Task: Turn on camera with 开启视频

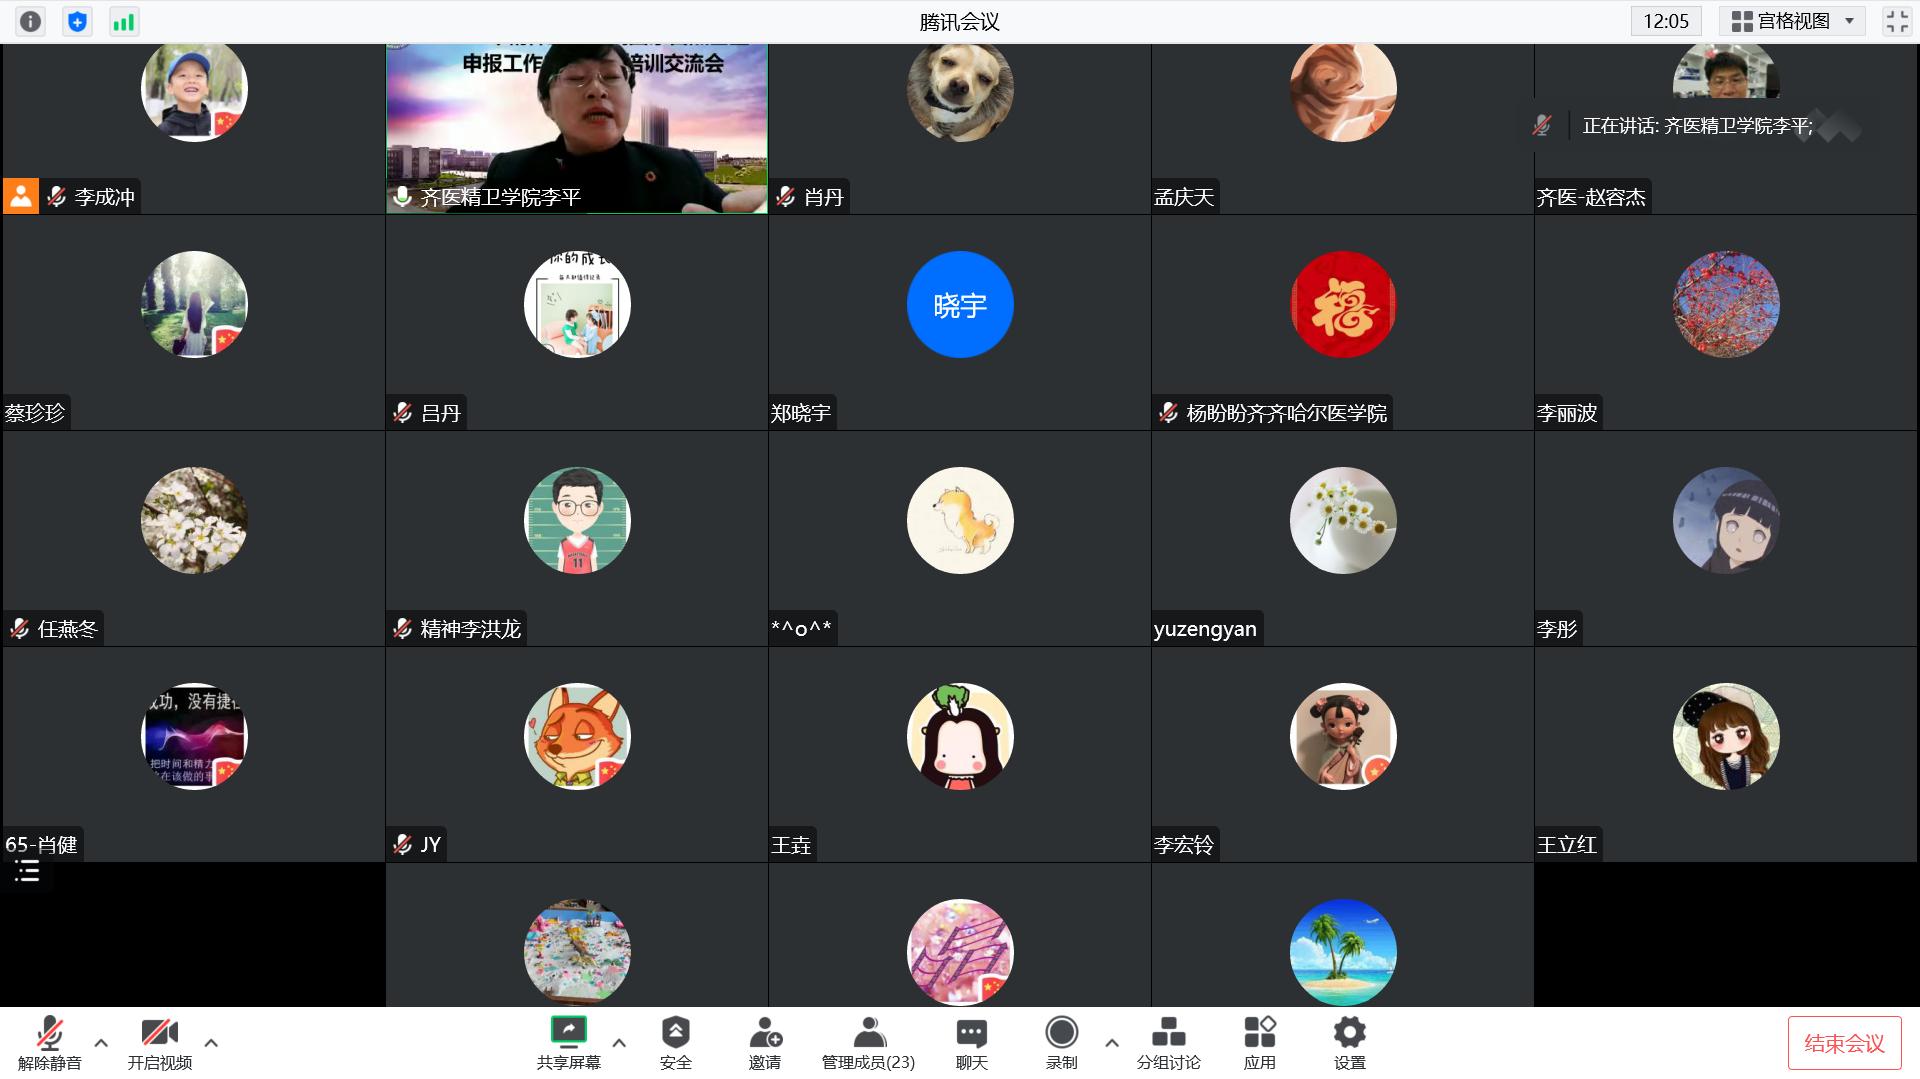Action: [159, 1042]
